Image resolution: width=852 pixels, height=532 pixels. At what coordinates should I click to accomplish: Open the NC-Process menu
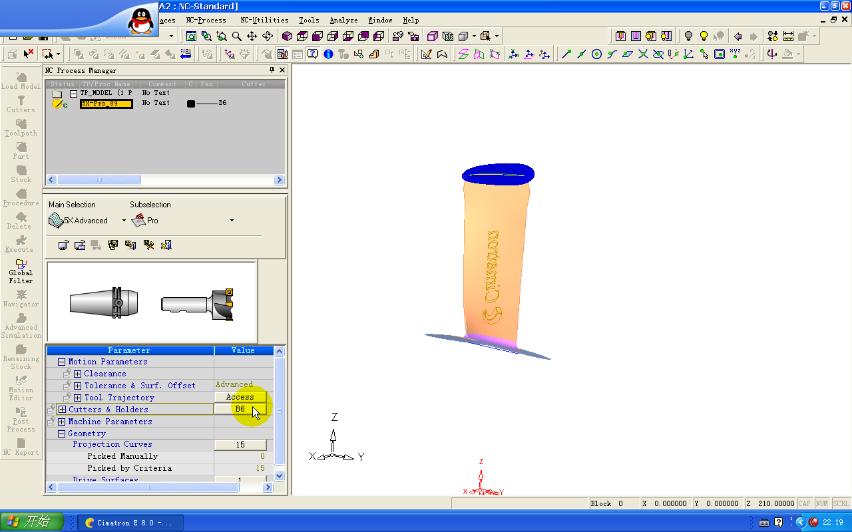pyautogui.click(x=206, y=20)
